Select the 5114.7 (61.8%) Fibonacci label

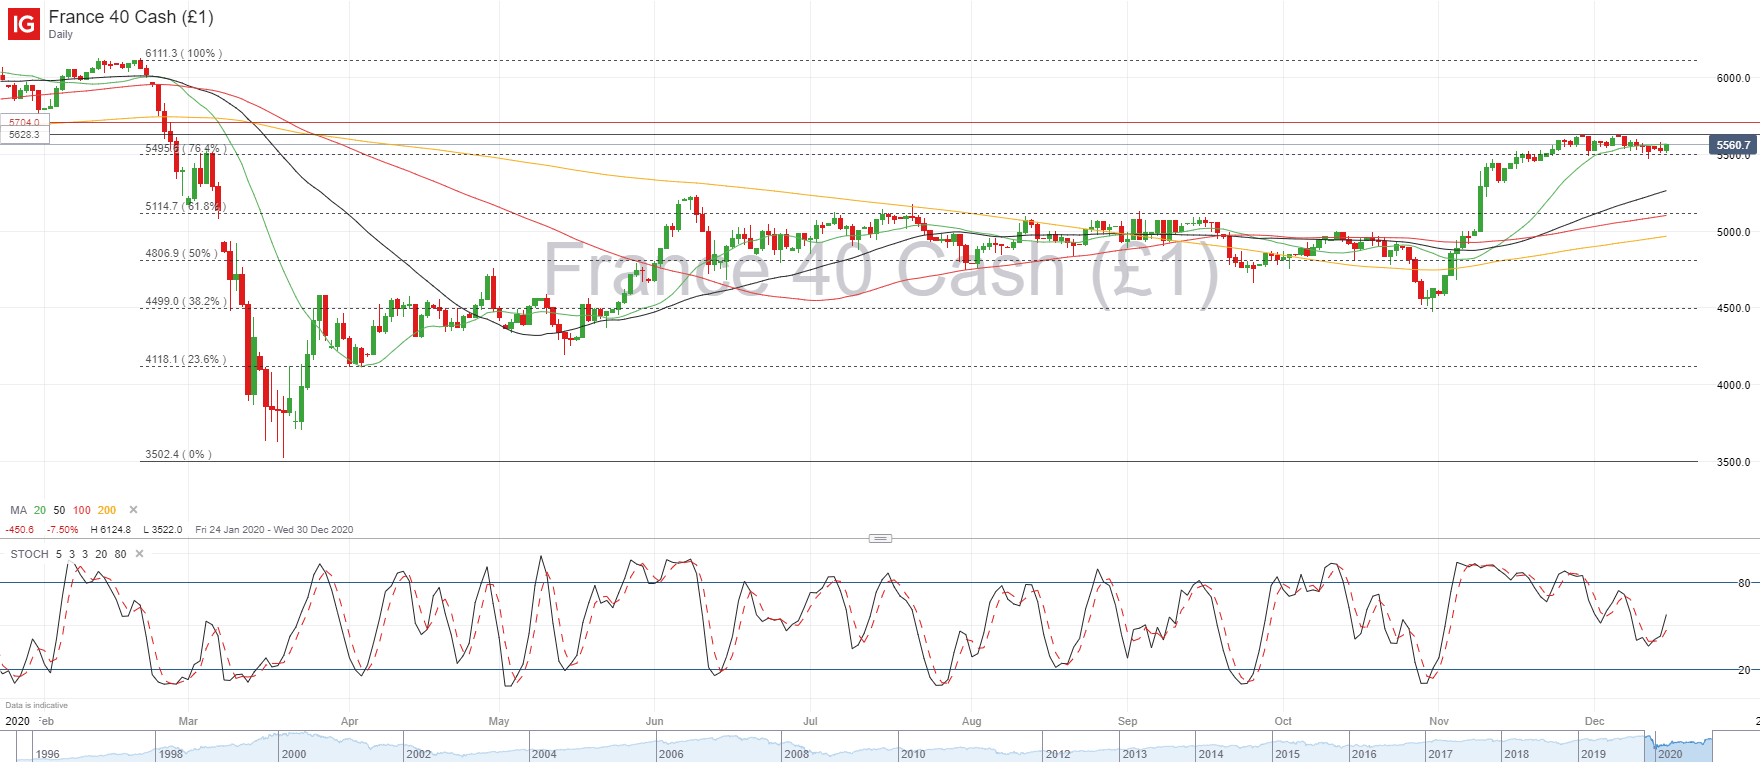click(186, 207)
